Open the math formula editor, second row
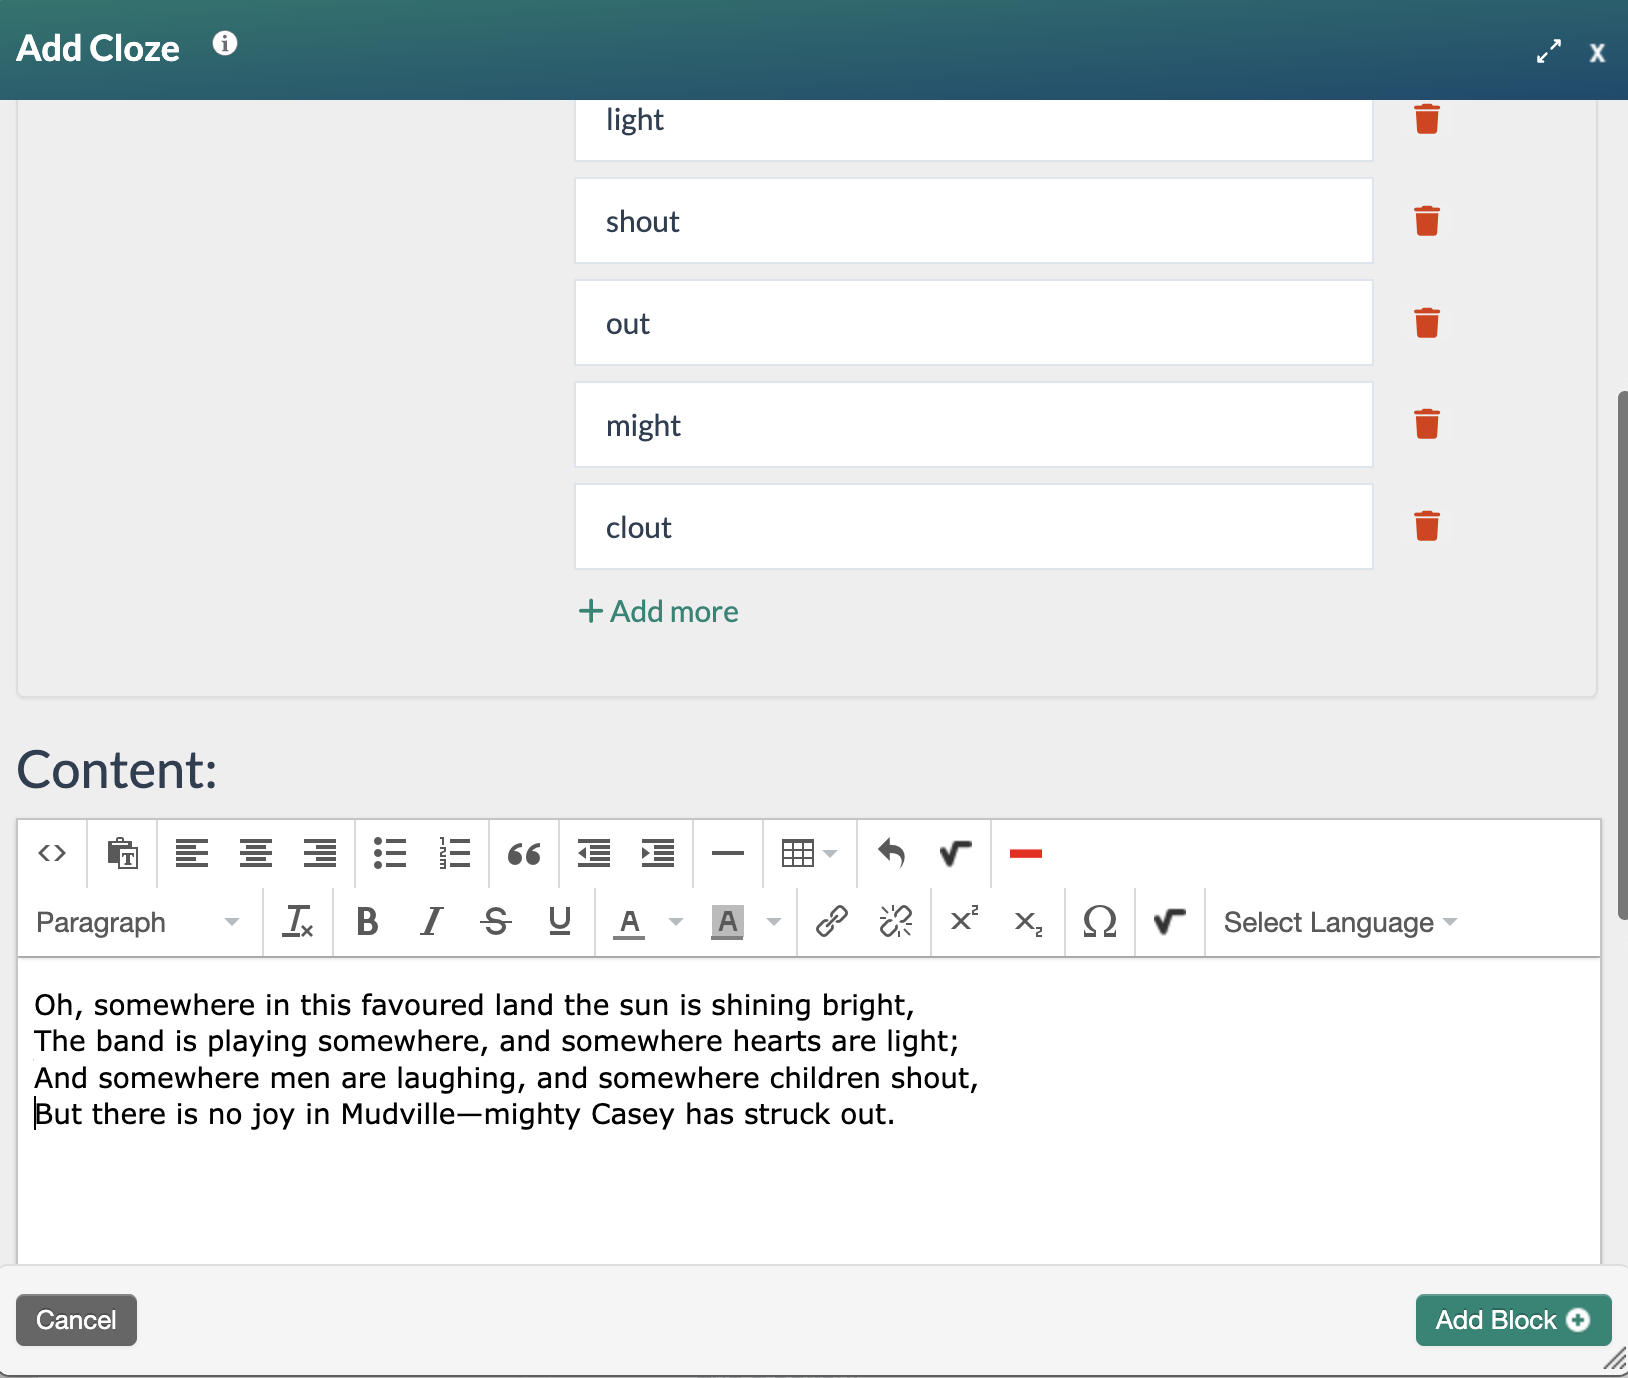 pos(1169,921)
